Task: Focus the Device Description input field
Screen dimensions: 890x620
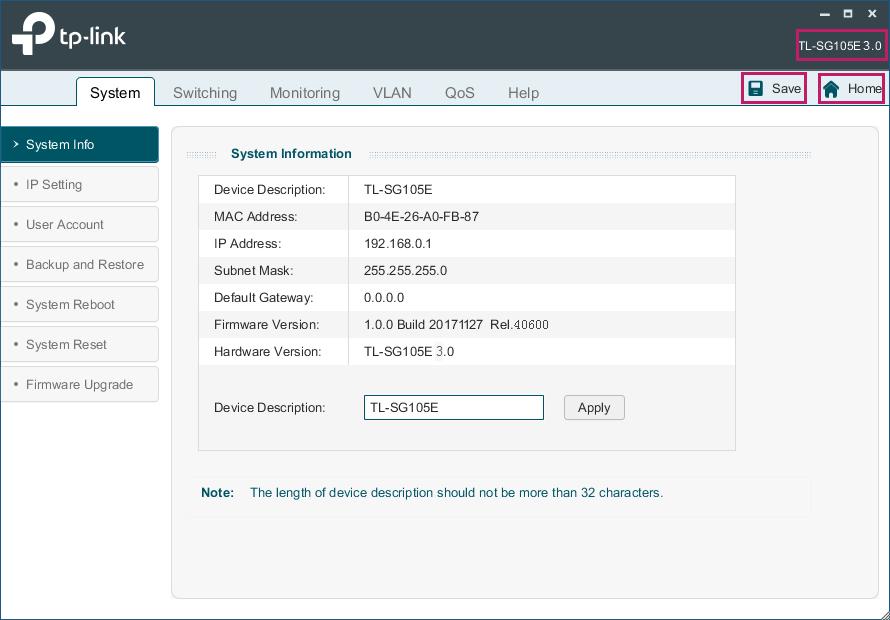Action: tap(454, 408)
